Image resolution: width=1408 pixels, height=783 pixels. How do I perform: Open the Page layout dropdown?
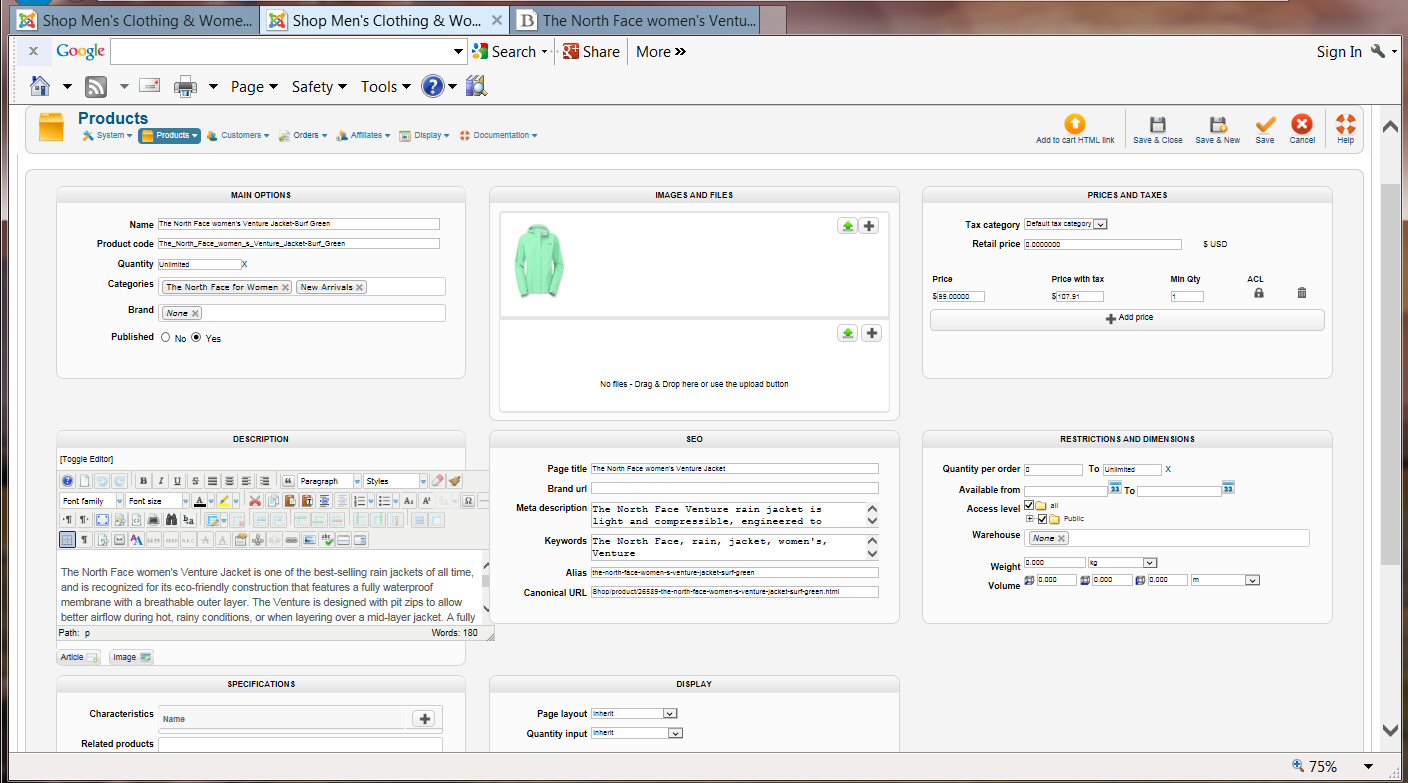(x=634, y=714)
